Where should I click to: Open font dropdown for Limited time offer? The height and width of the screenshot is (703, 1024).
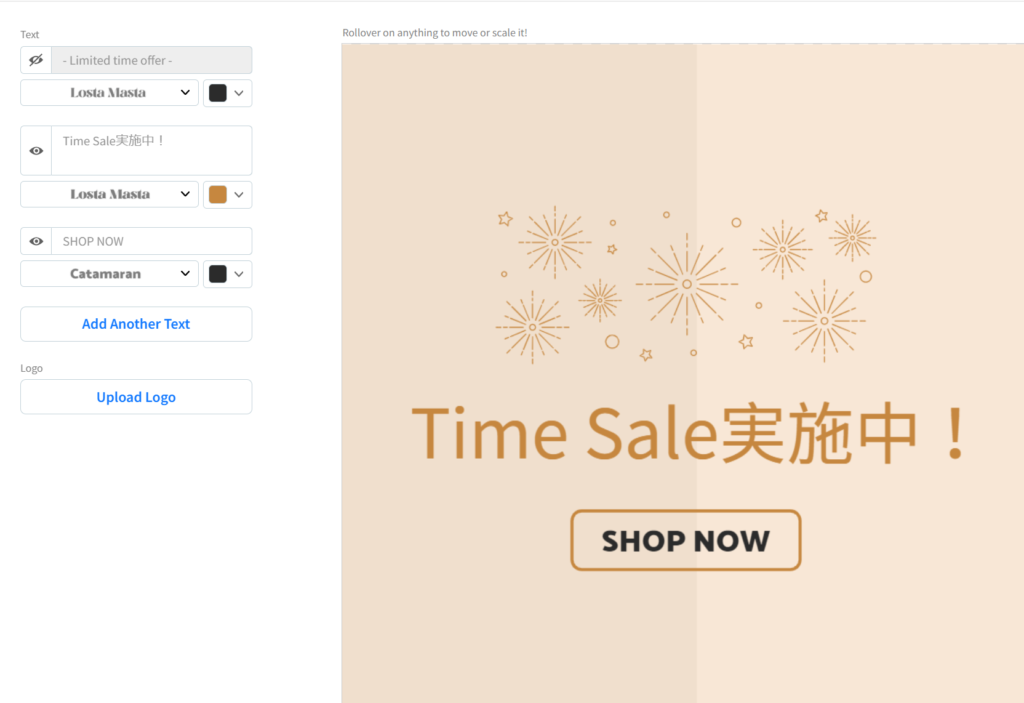point(109,93)
